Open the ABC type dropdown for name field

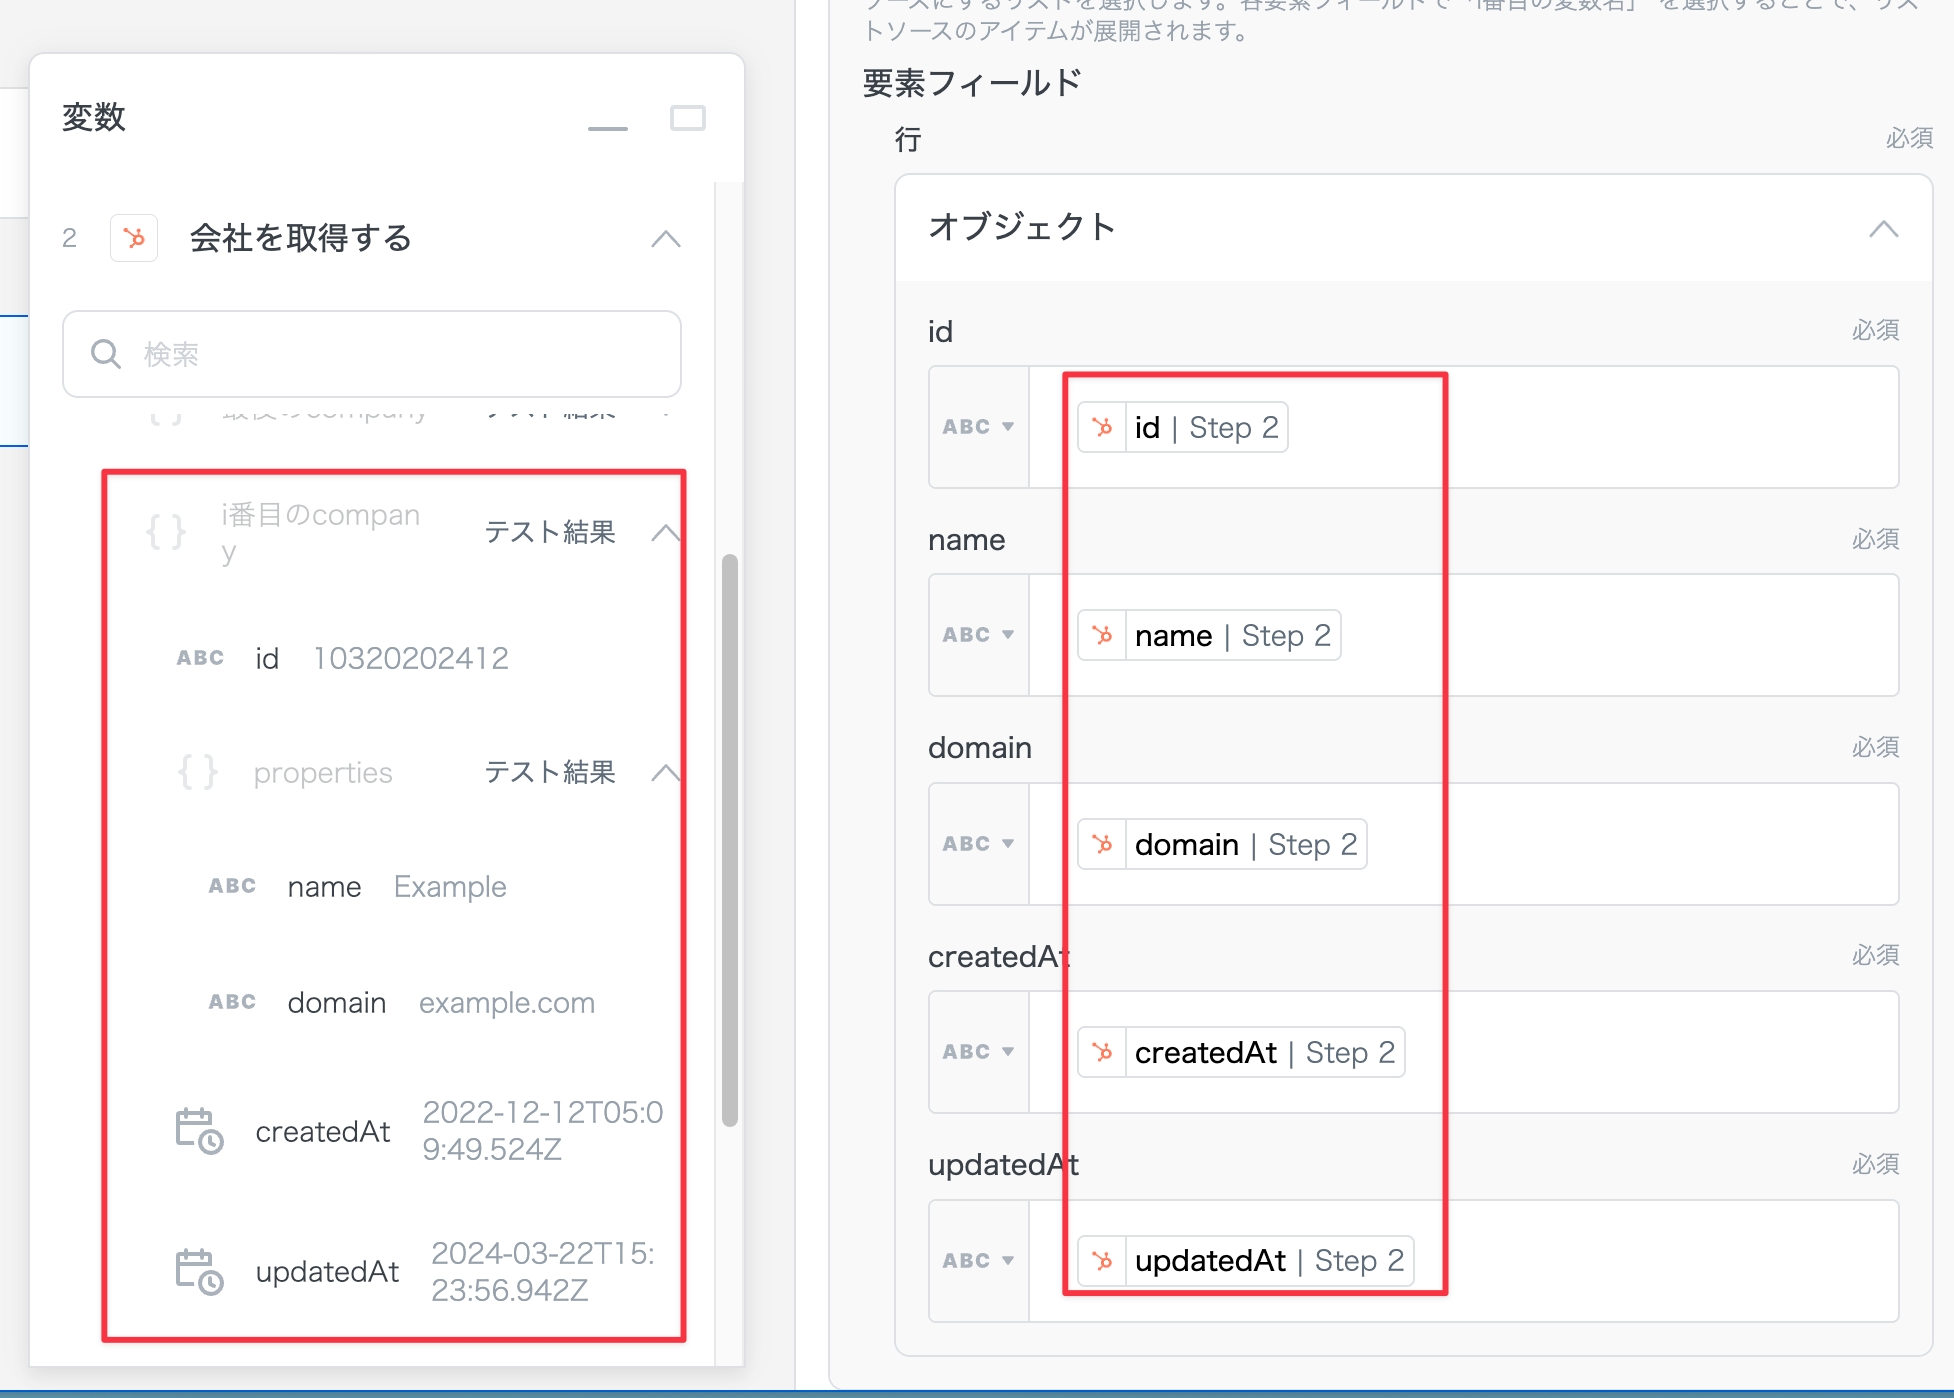click(978, 635)
